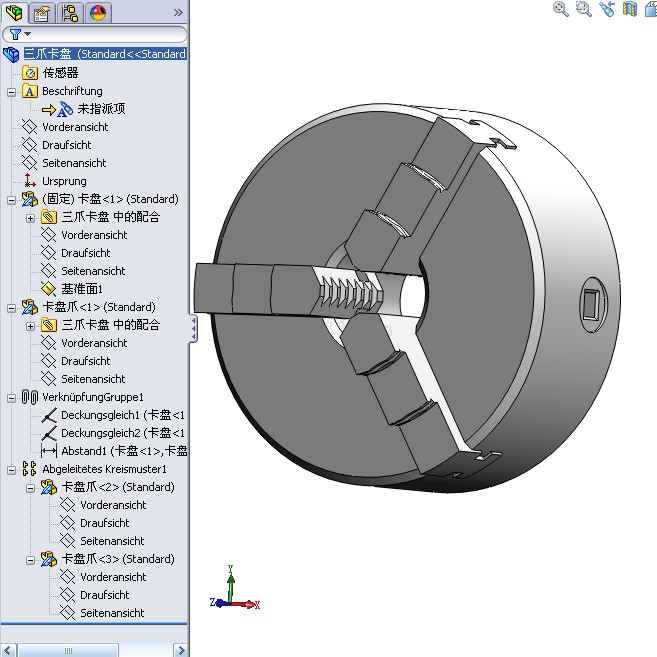This screenshot has width=657, height=657.
Task: Collapse the 卡盘爪<3> component node
Action: tap(30, 559)
